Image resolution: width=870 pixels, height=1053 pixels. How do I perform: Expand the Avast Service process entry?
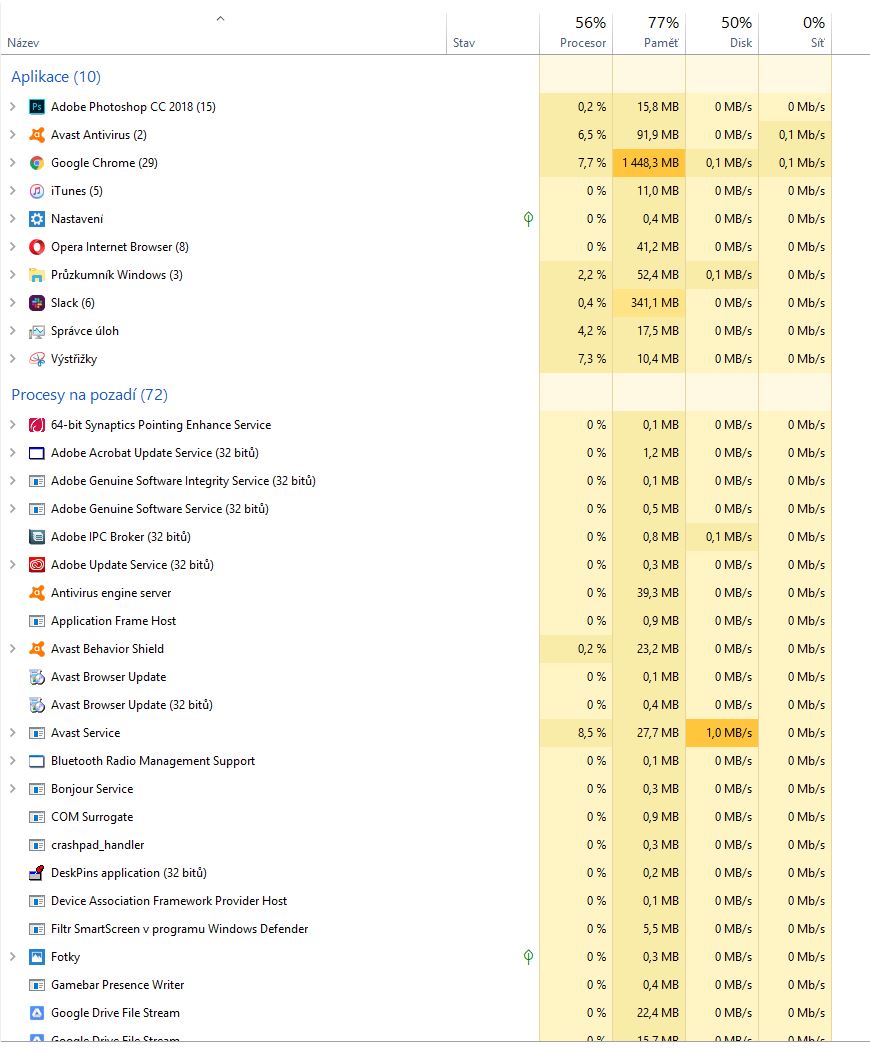point(12,733)
